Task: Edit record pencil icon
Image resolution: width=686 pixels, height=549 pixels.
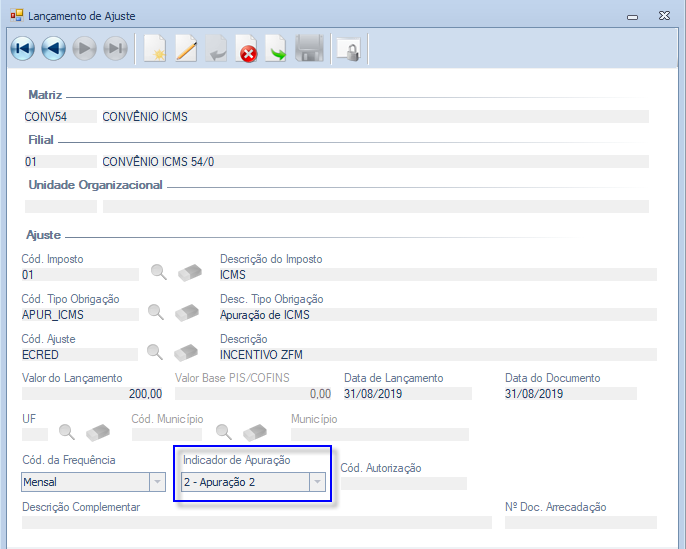Action: pos(186,48)
